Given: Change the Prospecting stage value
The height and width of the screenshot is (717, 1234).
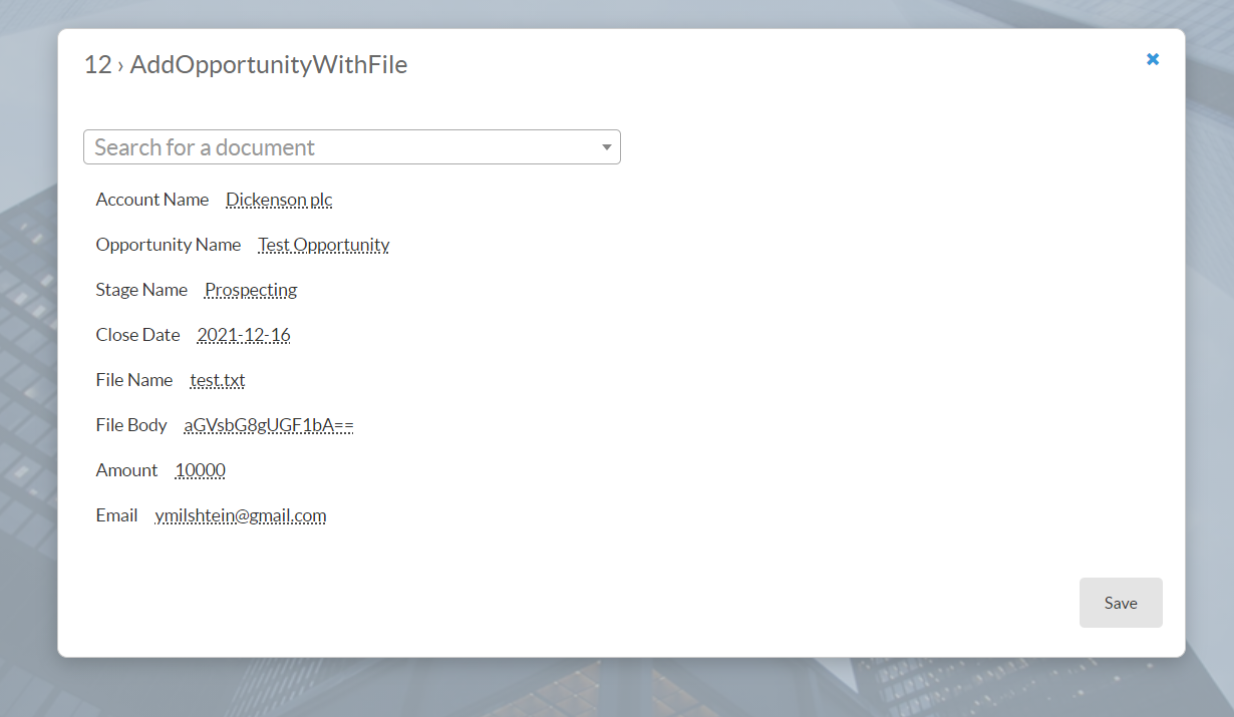Looking at the screenshot, I should pos(251,290).
